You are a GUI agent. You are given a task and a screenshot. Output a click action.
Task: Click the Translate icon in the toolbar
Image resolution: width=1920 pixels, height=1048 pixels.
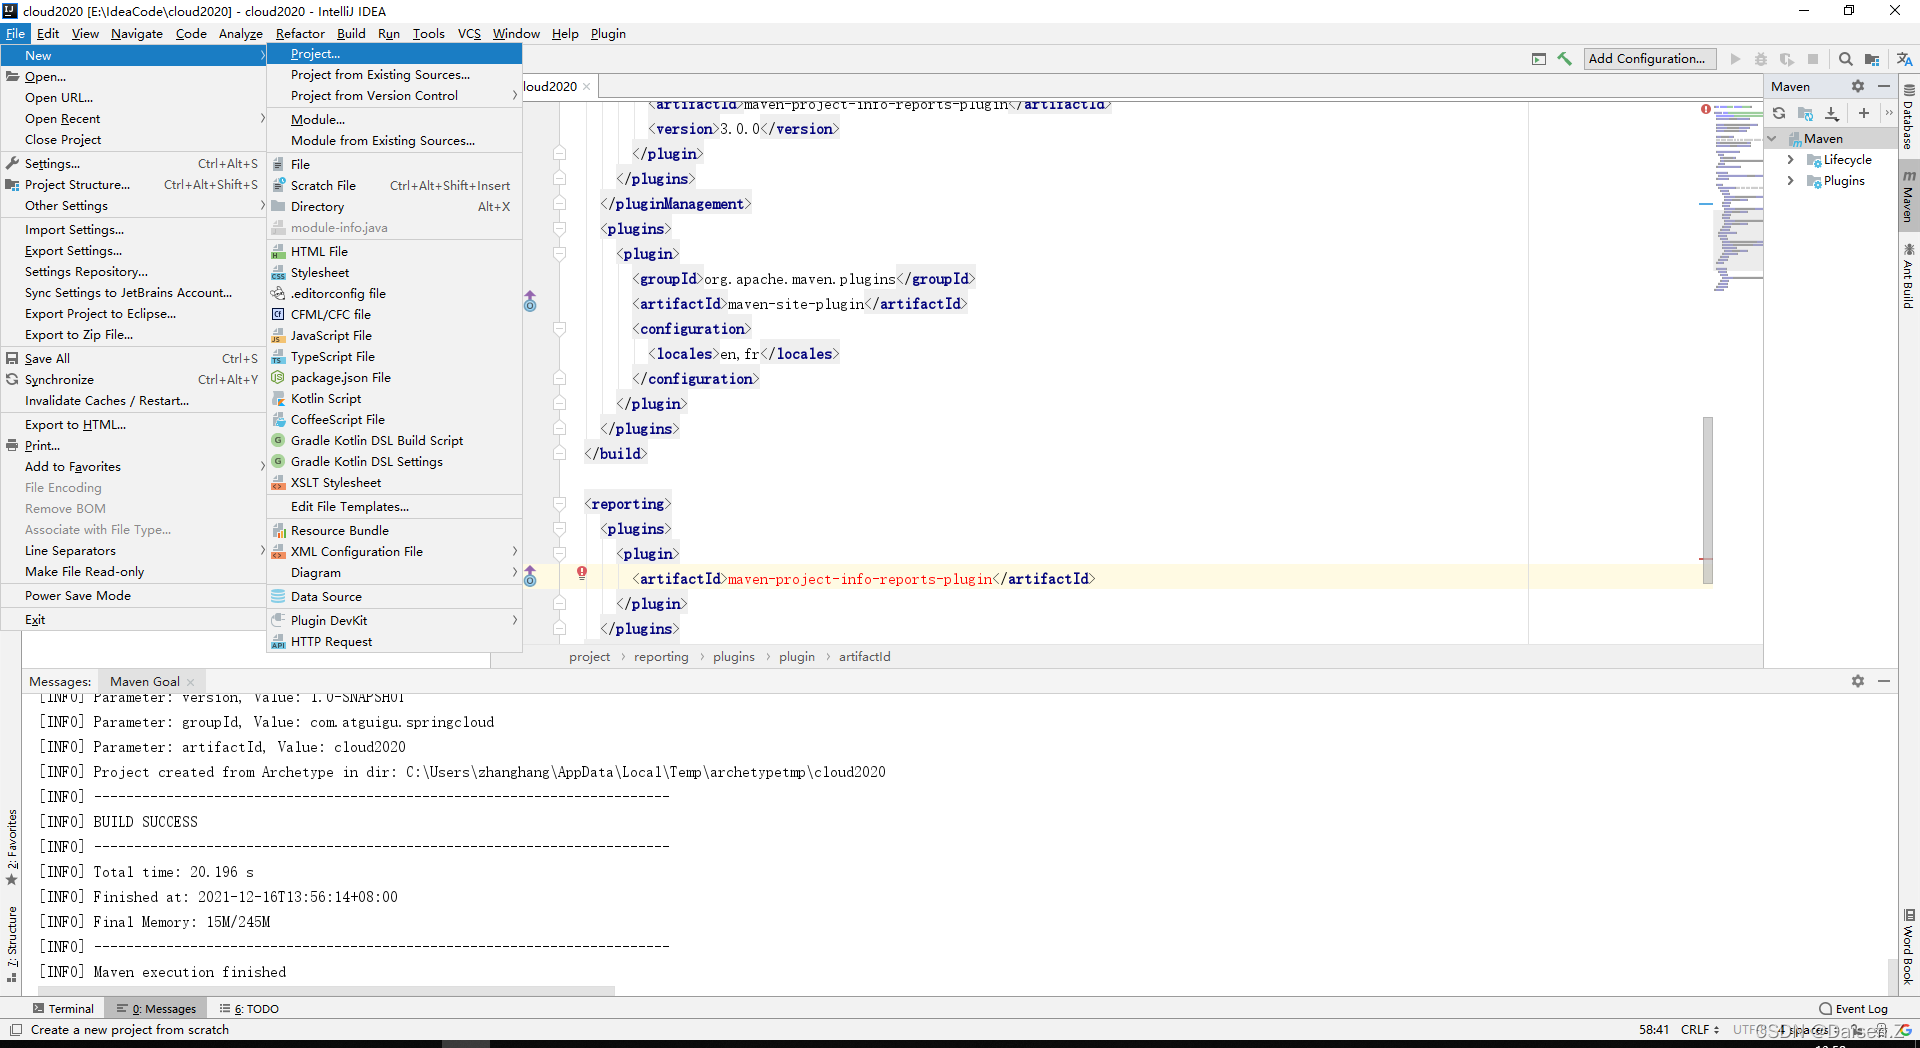click(1904, 59)
